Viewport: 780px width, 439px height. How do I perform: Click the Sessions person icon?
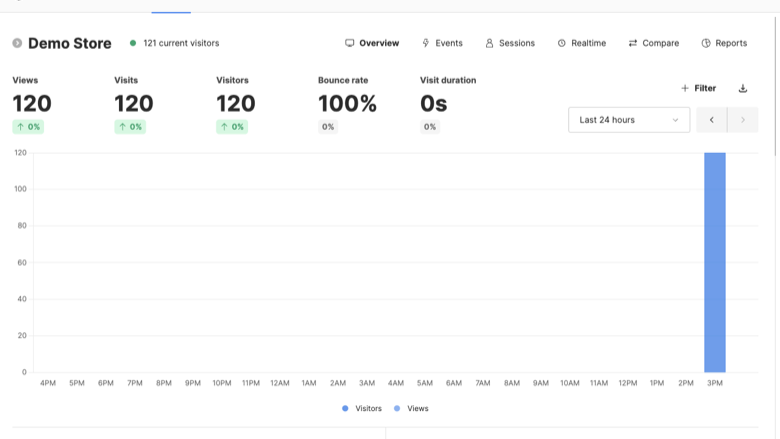point(489,43)
